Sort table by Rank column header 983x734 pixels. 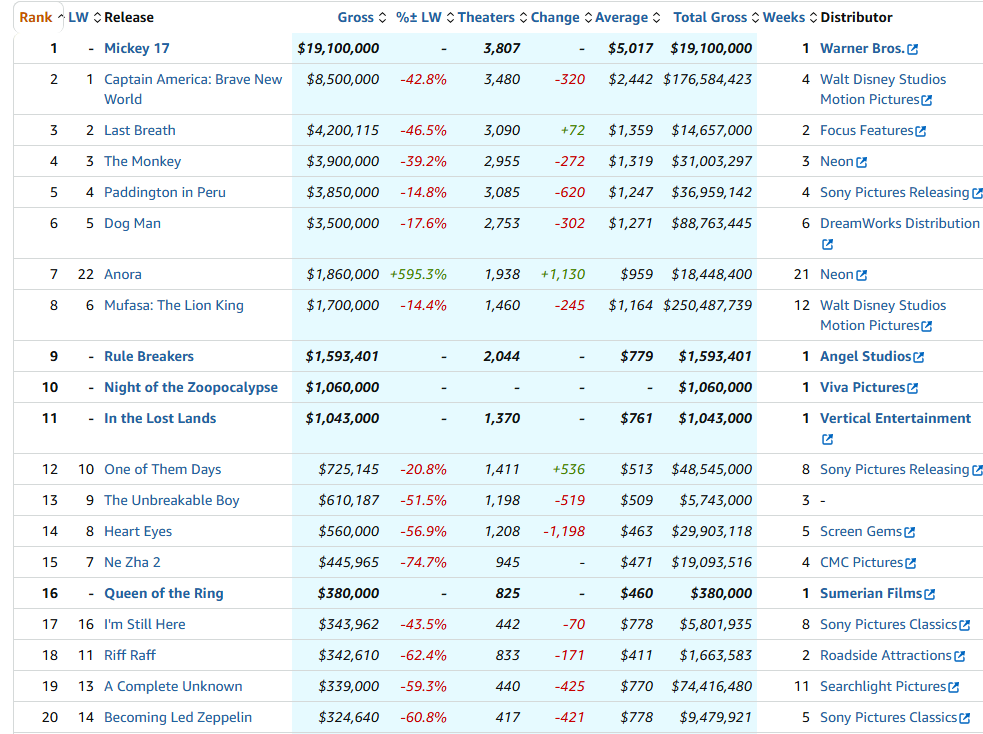pos(36,17)
